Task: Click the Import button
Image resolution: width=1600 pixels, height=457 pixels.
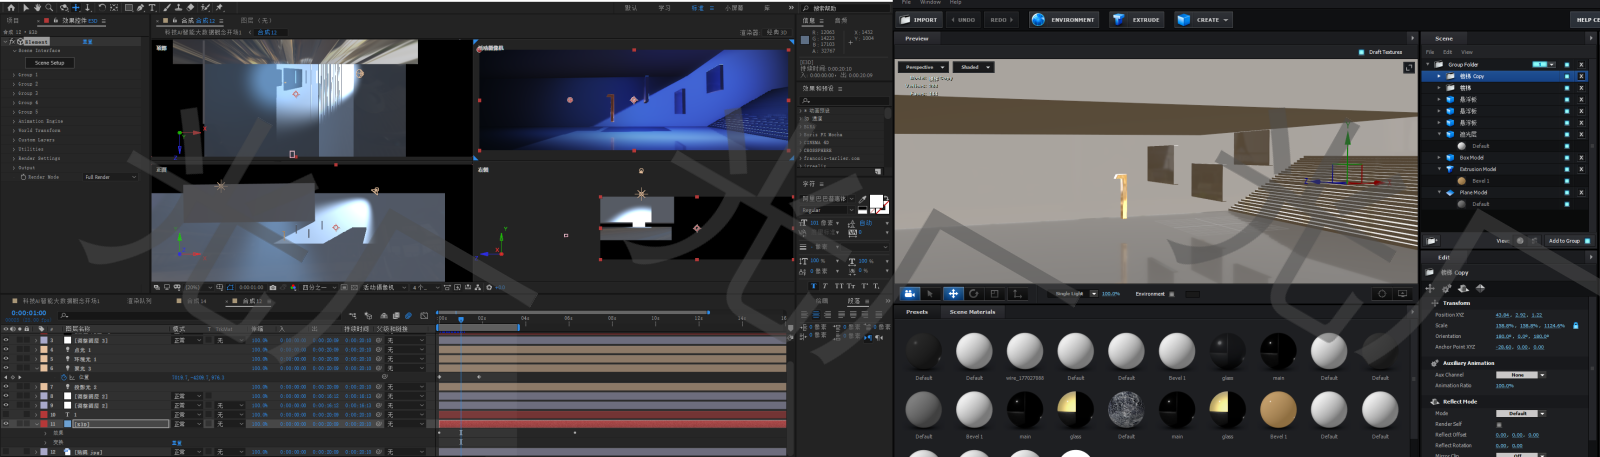Action: click(x=919, y=20)
